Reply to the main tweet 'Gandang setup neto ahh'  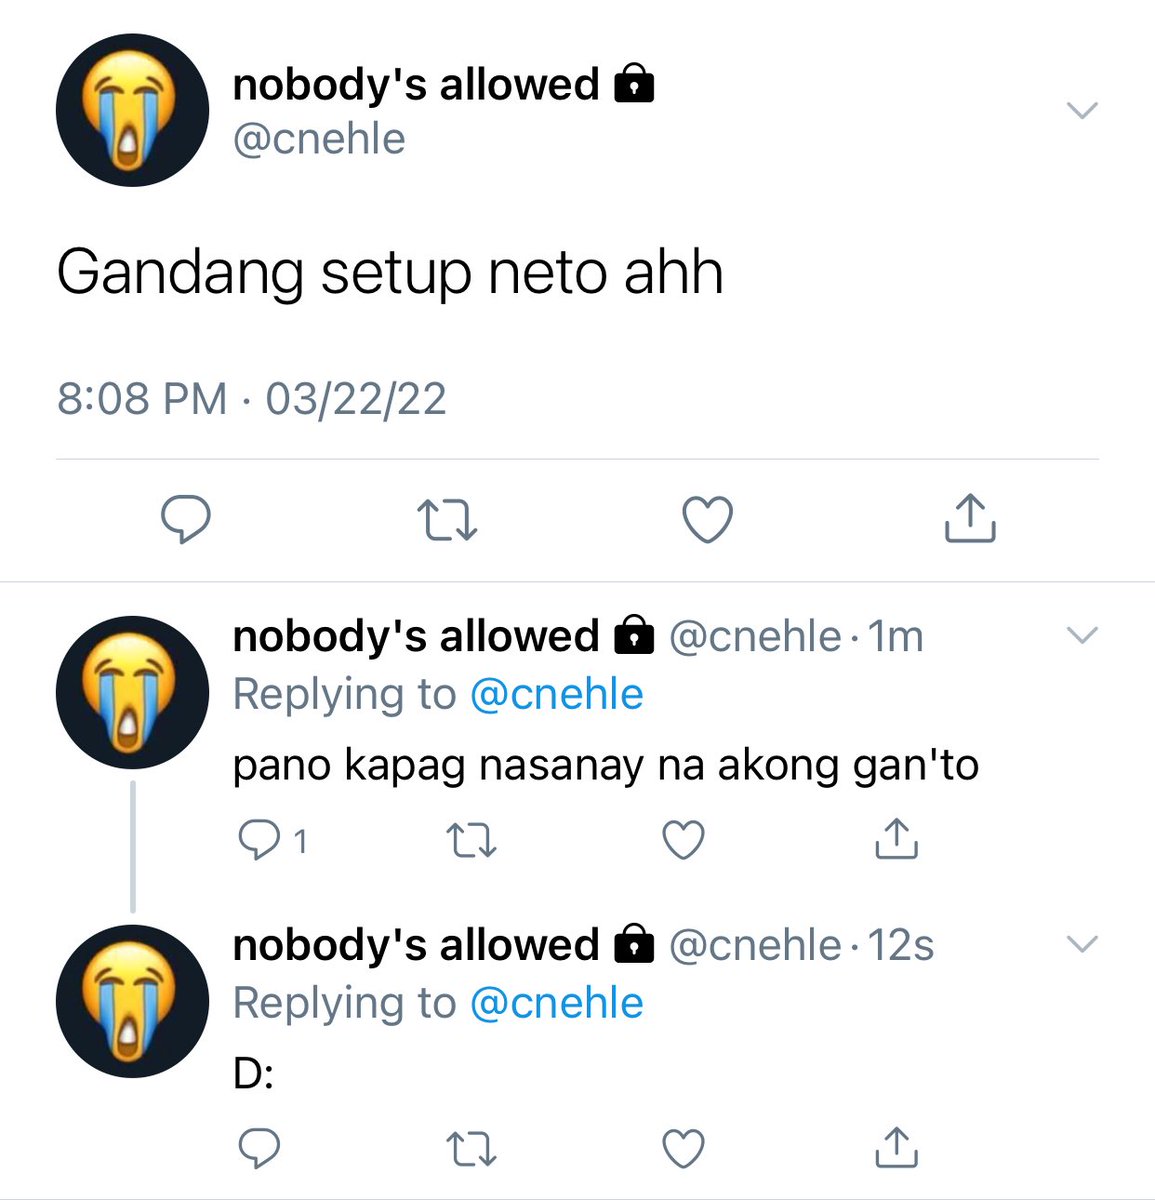[x=186, y=519]
